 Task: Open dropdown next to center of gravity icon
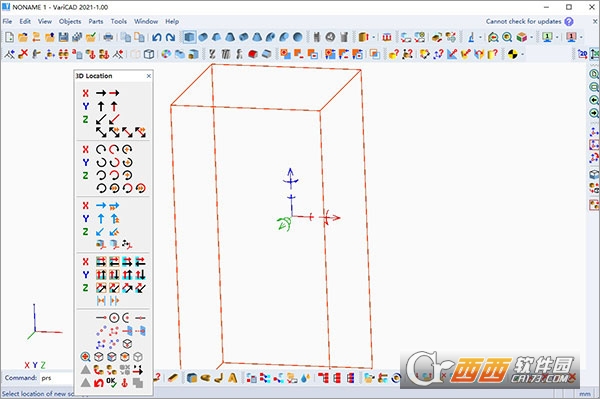coord(522,55)
